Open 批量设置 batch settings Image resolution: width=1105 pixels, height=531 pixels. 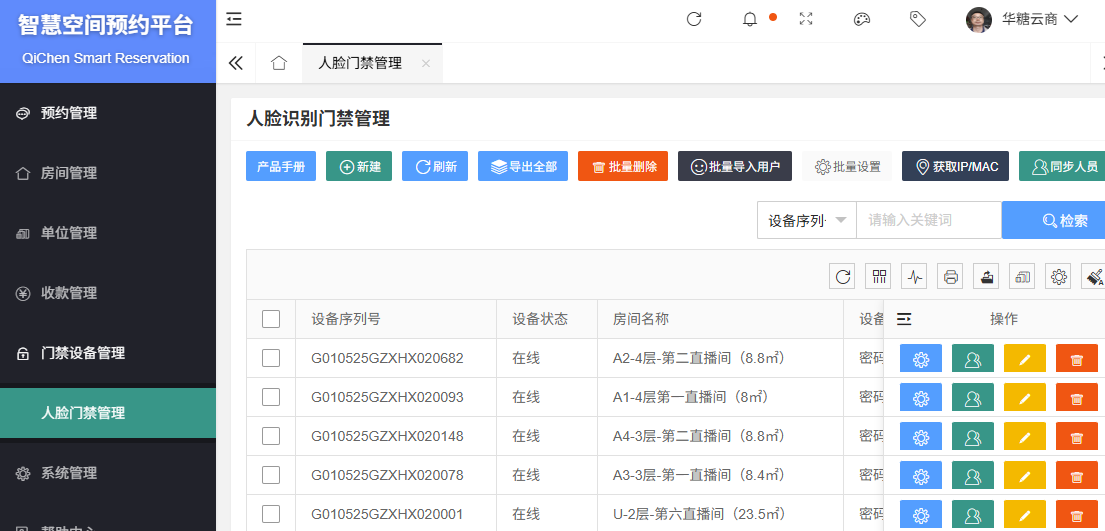tap(847, 166)
